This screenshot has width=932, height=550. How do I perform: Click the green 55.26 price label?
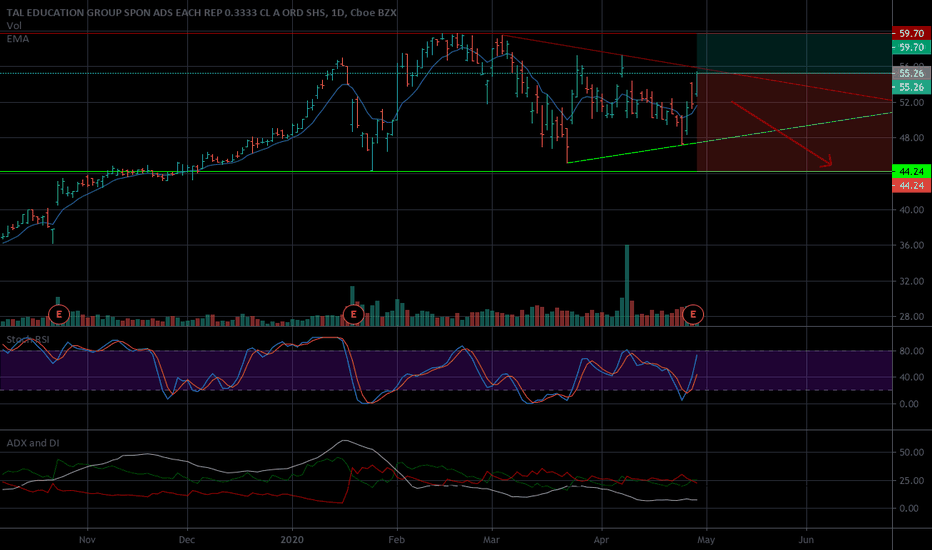(x=911, y=87)
